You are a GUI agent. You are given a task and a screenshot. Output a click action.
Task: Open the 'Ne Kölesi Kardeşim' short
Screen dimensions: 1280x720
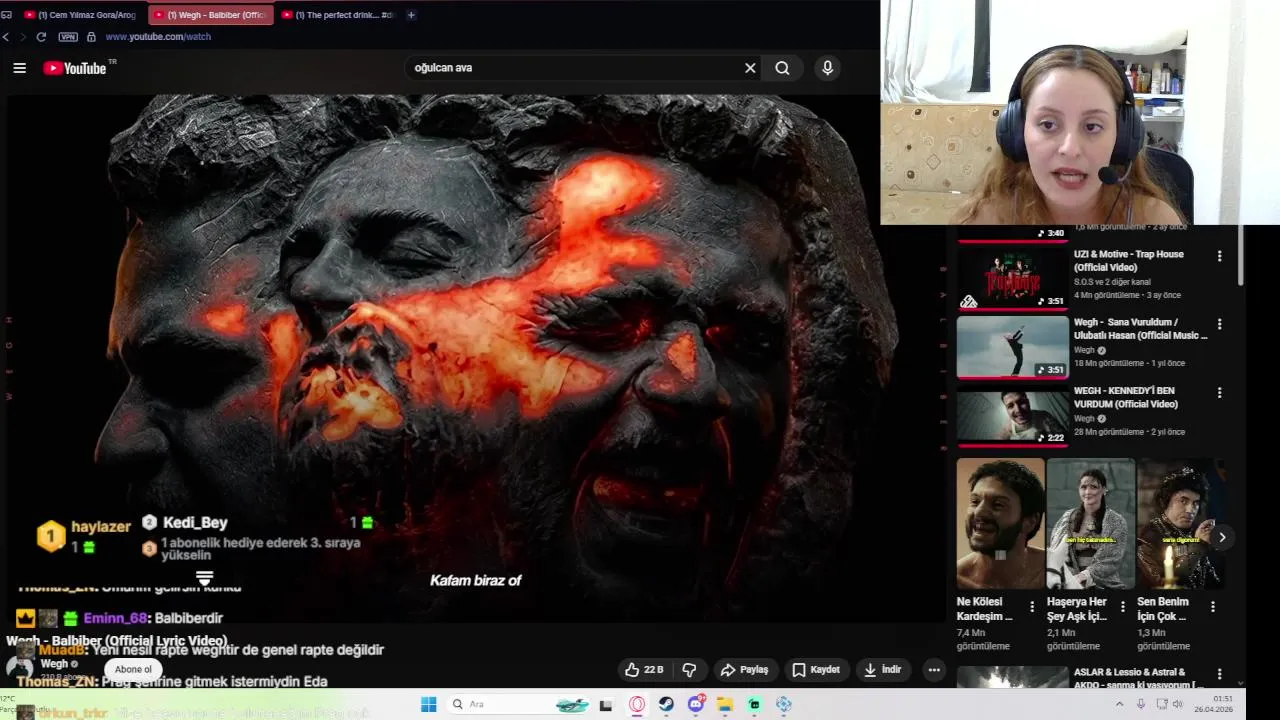1000,523
